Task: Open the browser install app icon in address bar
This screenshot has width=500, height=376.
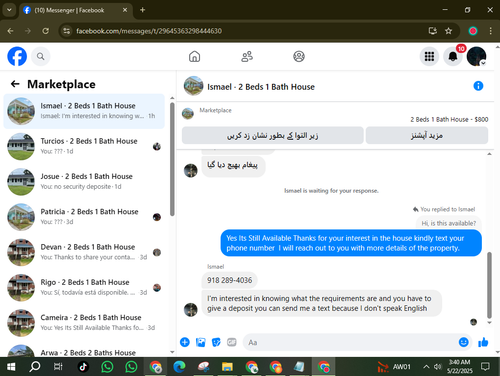Action: pyautogui.click(x=433, y=31)
